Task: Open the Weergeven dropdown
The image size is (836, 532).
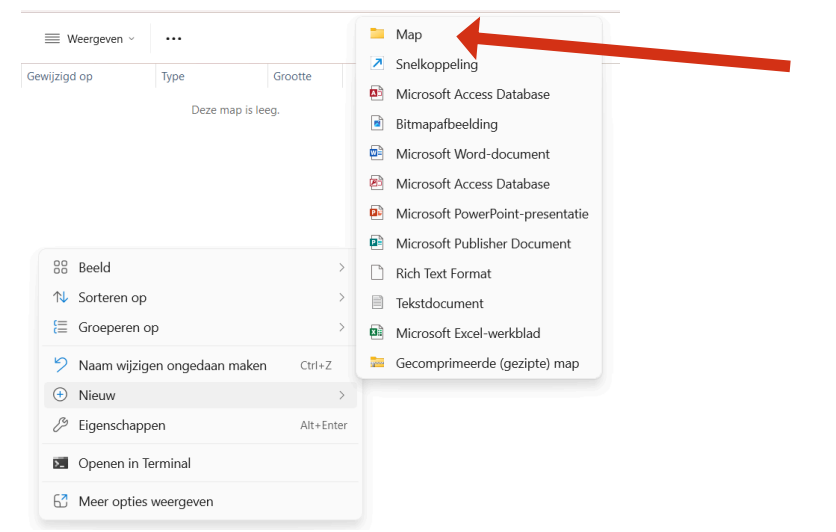Action: (90, 39)
